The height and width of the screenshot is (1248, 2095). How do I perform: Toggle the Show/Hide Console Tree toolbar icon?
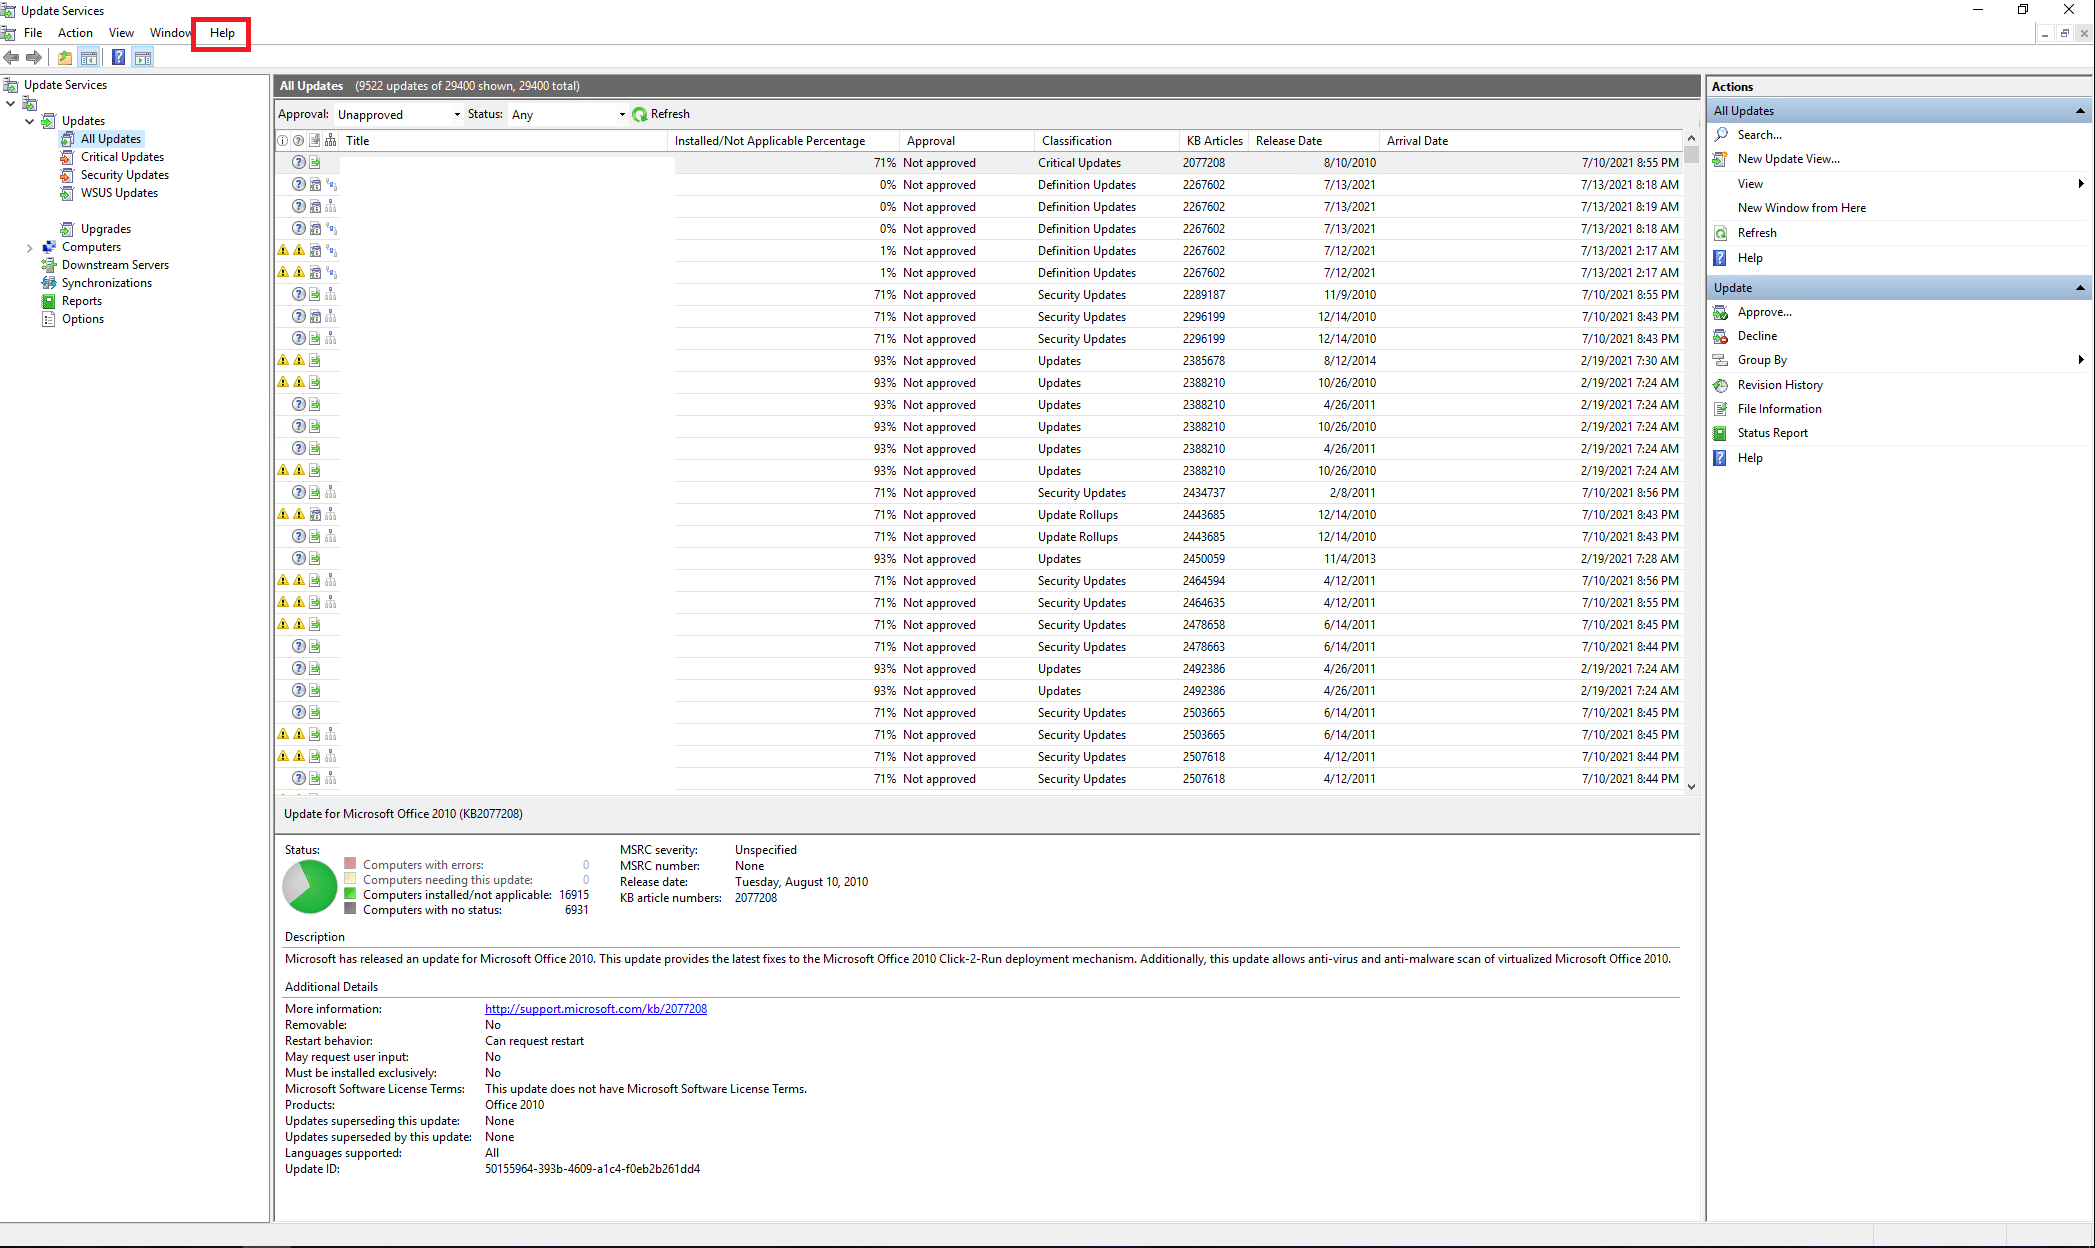tap(89, 58)
